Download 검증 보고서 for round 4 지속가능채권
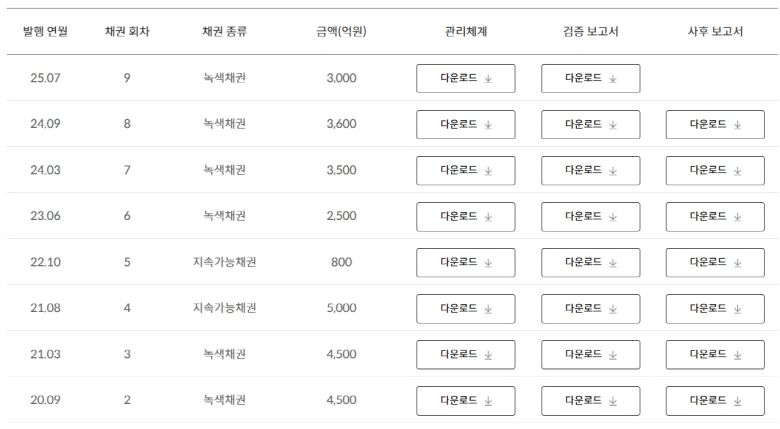The image size is (780, 429). pyautogui.click(x=590, y=308)
